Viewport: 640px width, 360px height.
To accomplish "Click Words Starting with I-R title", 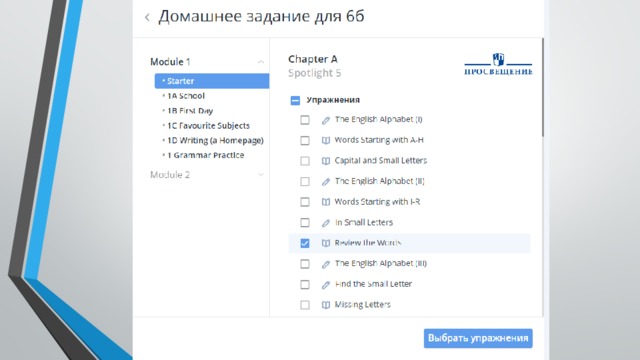I will click(x=377, y=202).
